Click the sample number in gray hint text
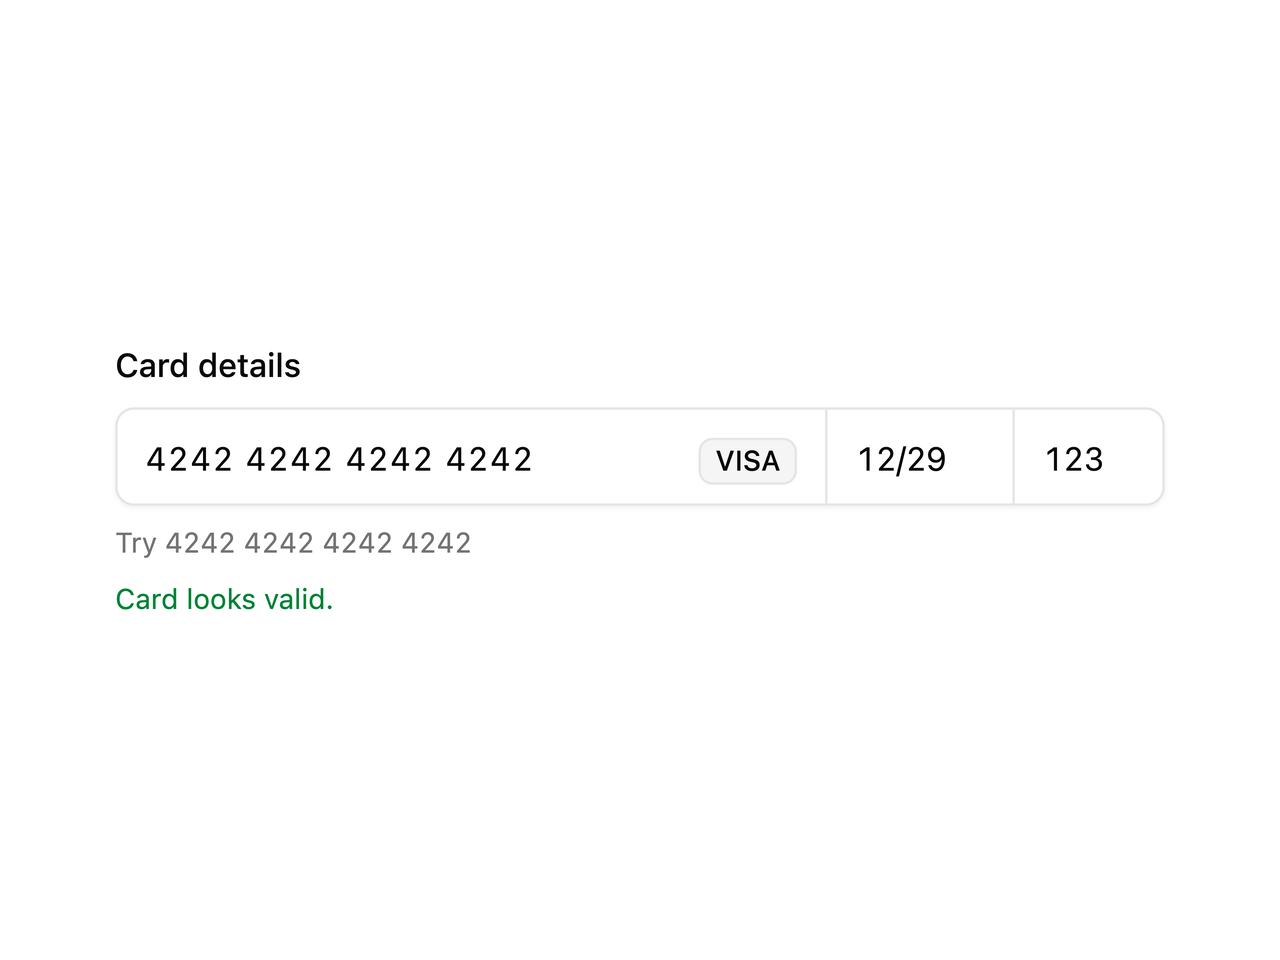The height and width of the screenshot is (960, 1280). pos(318,543)
